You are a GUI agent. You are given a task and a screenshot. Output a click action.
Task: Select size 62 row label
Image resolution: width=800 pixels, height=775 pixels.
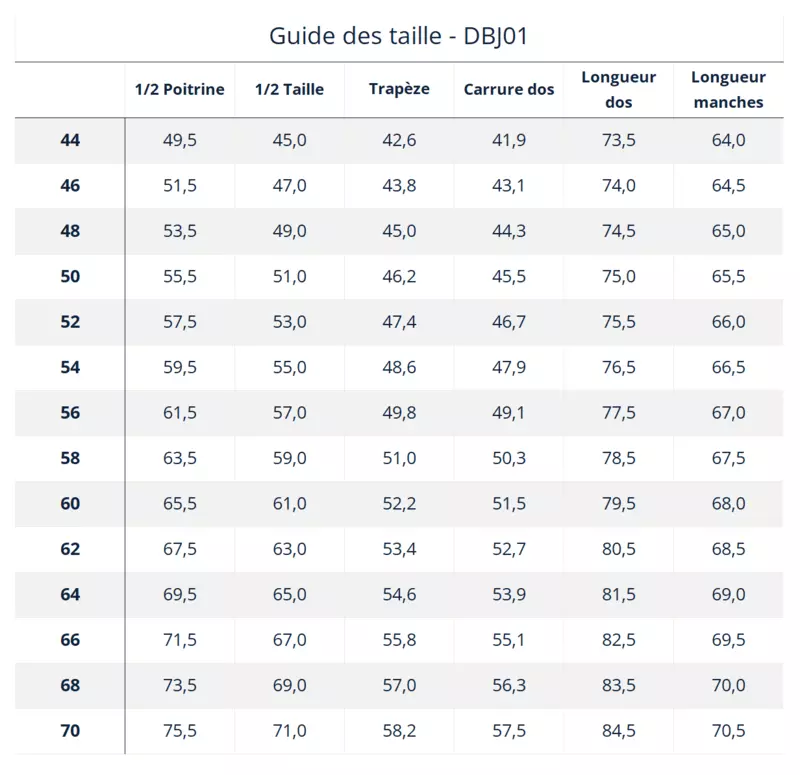tap(70, 549)
